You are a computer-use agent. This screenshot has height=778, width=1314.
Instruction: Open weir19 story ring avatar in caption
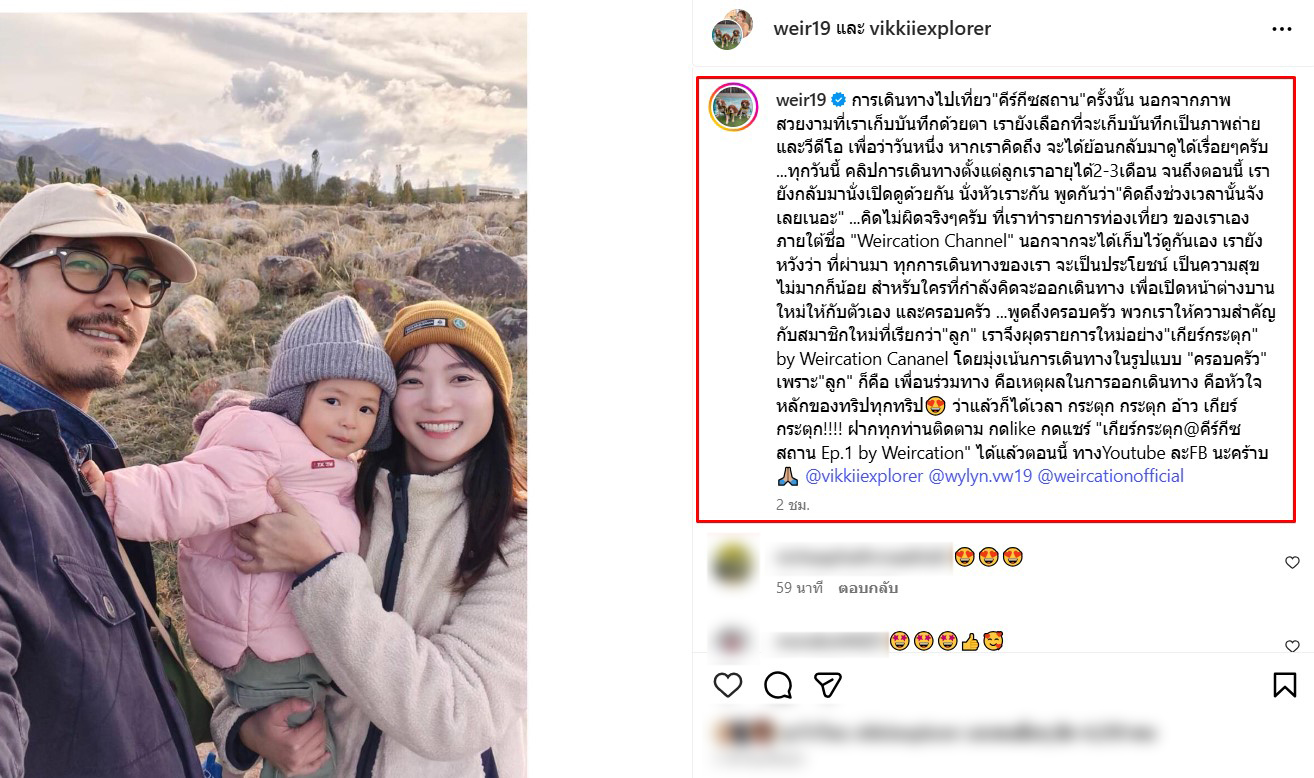733,108
